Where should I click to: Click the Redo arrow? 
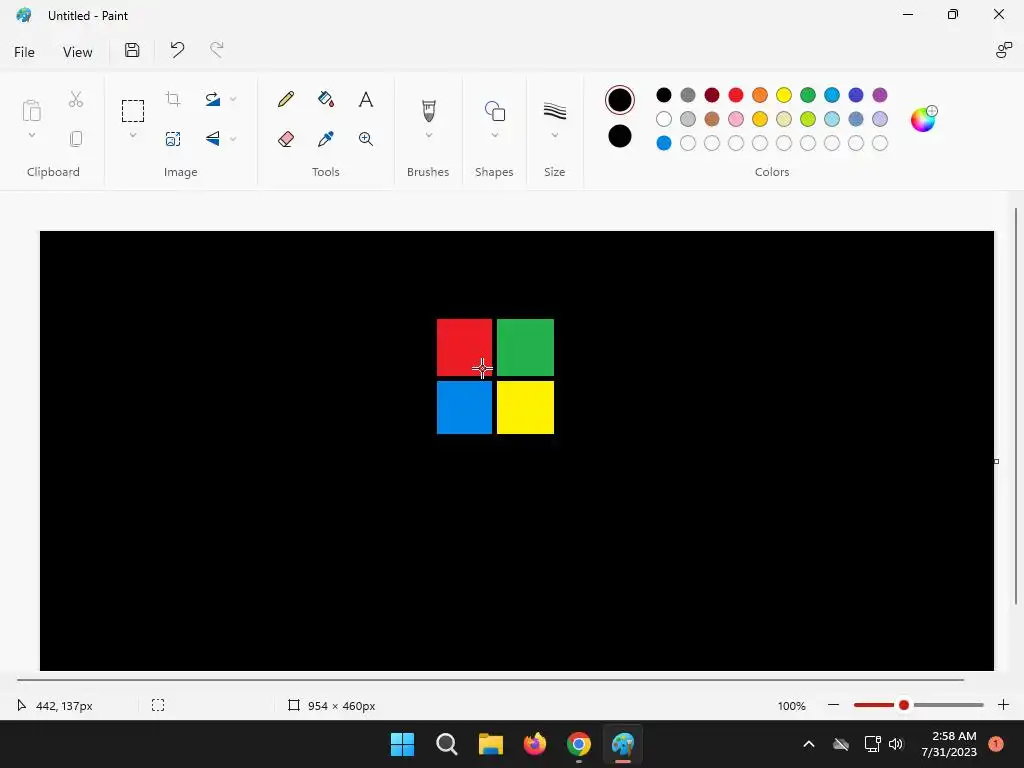[216, 50]
